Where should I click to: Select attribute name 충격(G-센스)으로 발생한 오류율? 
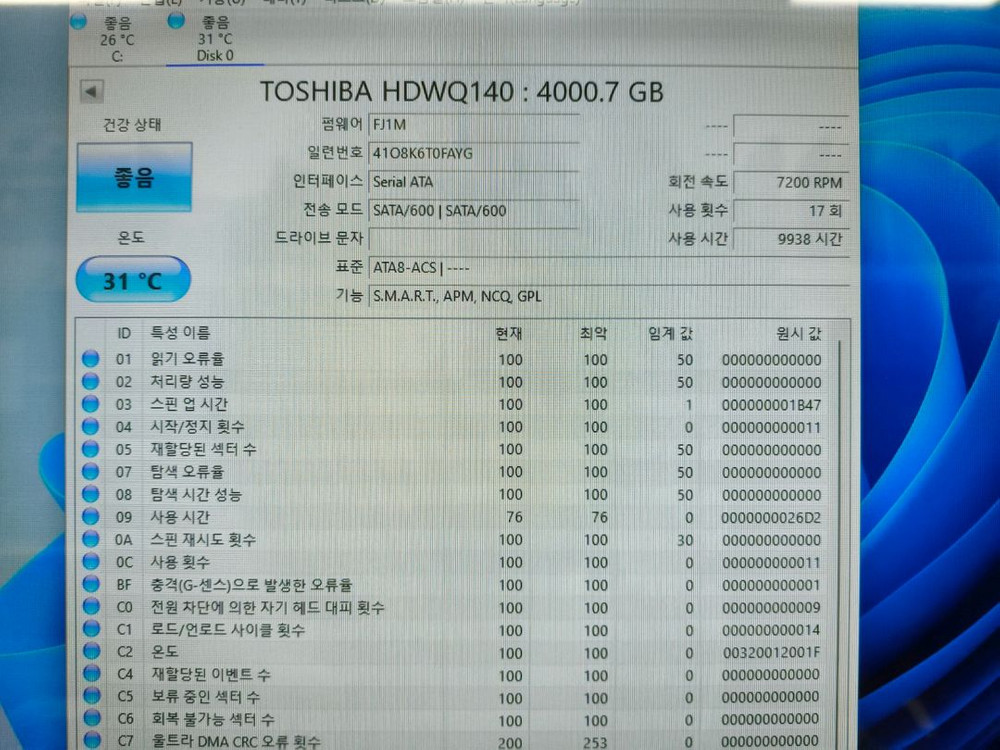251,584
